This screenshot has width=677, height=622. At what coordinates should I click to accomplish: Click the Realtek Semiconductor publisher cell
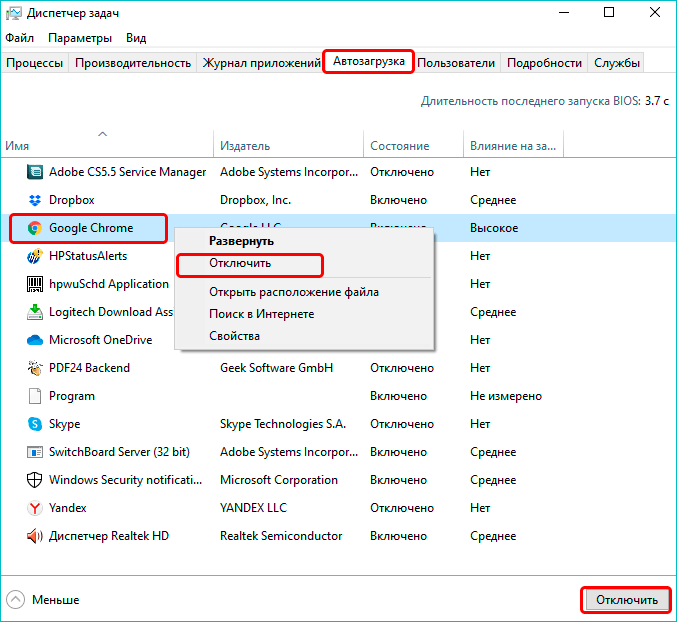pos(281,536)
